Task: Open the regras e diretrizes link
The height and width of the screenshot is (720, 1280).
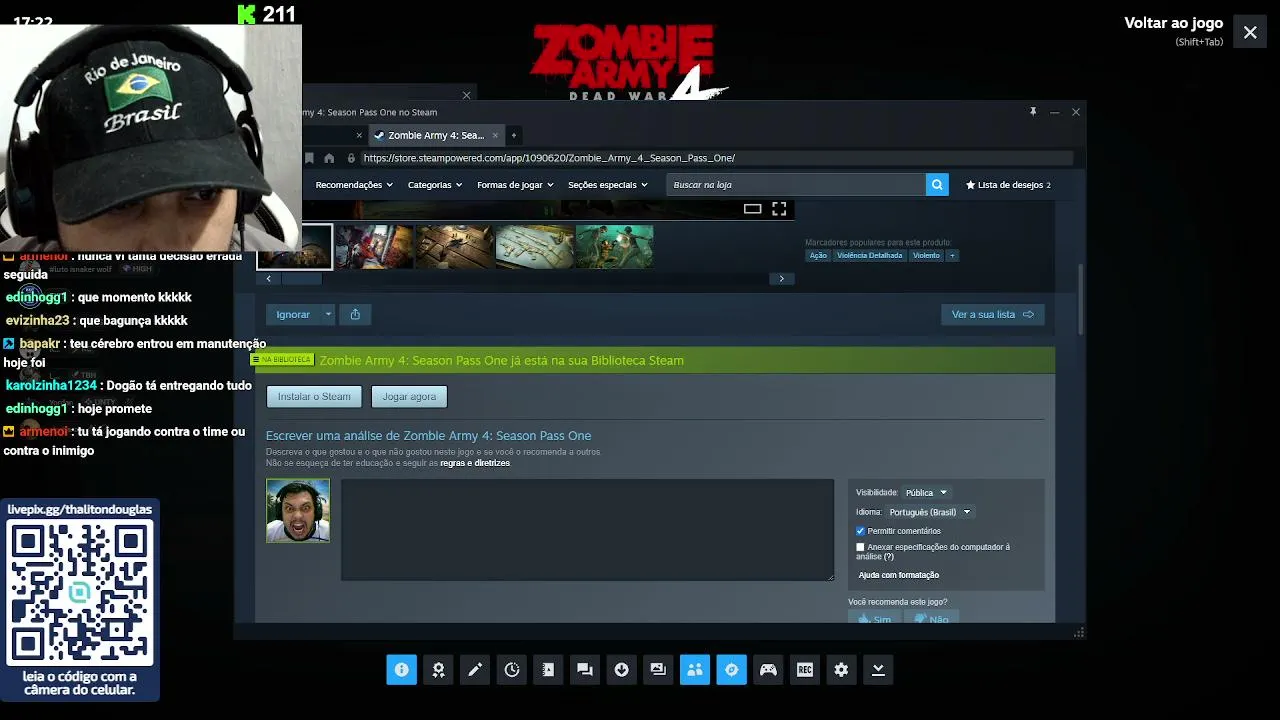Action: pyautogui.click(x=475, y=463)
